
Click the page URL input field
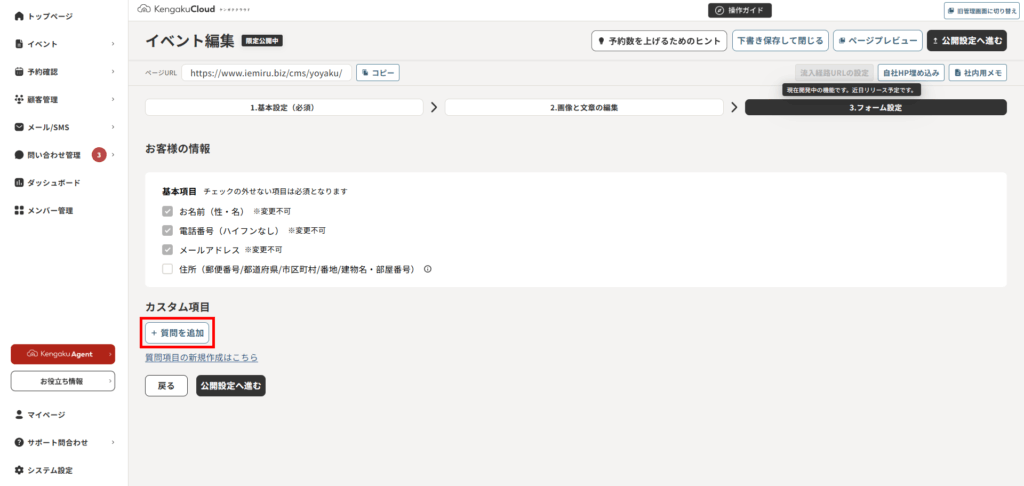click(266, 73)
